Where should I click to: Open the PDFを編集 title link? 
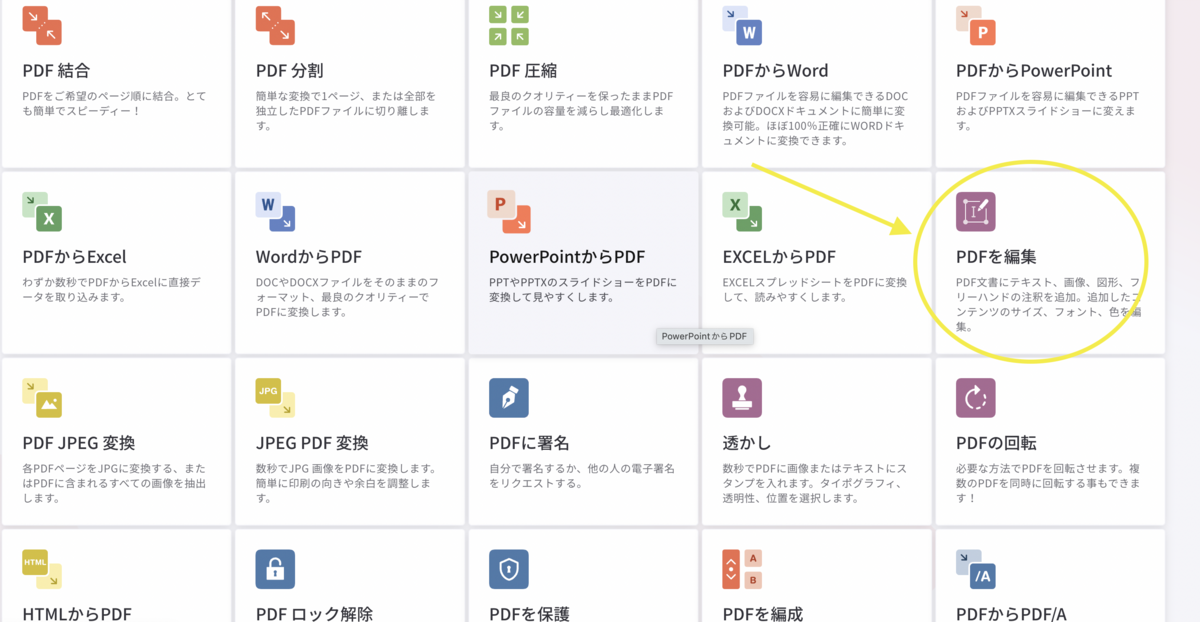coord(996,257)
